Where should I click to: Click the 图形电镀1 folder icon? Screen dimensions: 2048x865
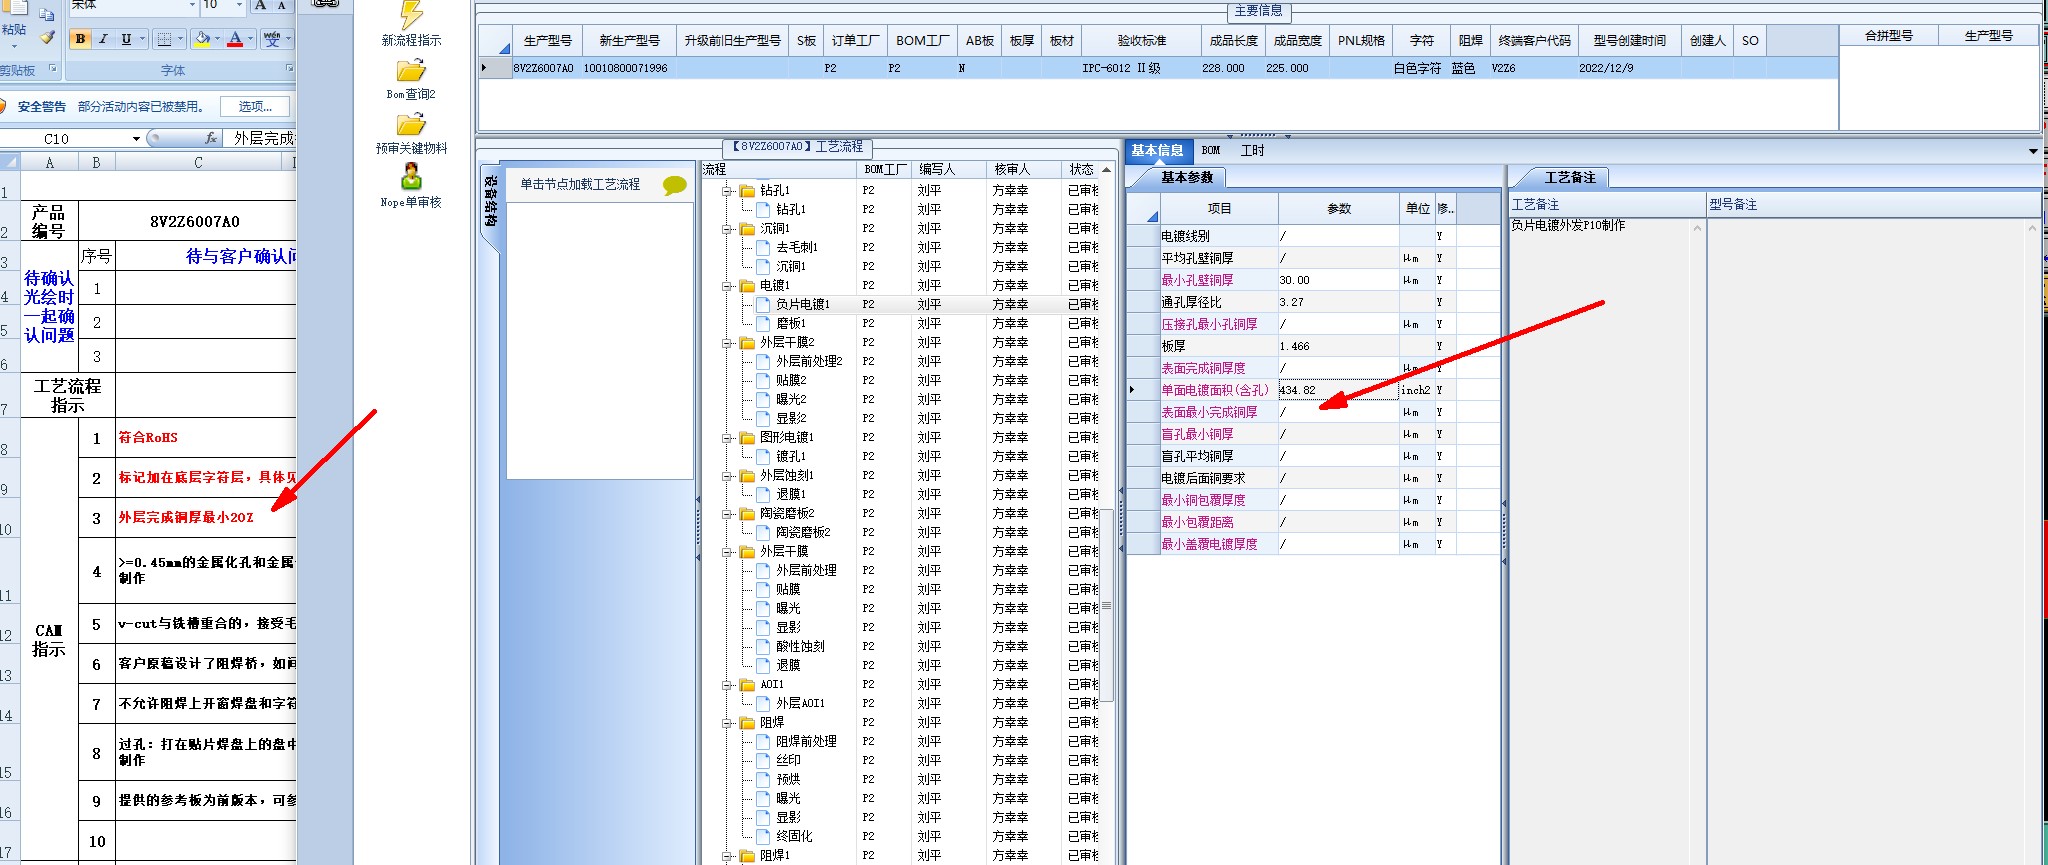pos(747,437)
